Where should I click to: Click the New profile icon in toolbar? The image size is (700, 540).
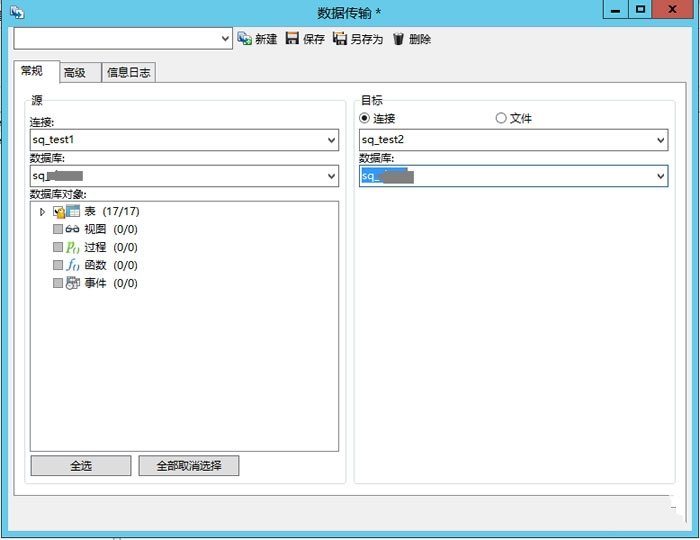244,39
